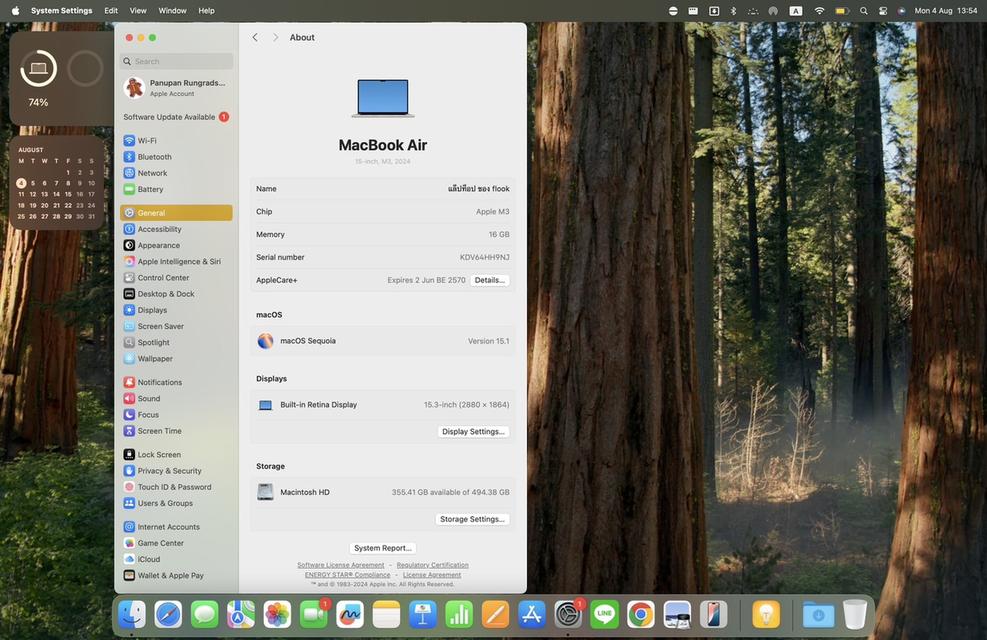Screen dimensions: 987x640
Task: Select Accessibility in the sidebar
Action: pos(176,229)
